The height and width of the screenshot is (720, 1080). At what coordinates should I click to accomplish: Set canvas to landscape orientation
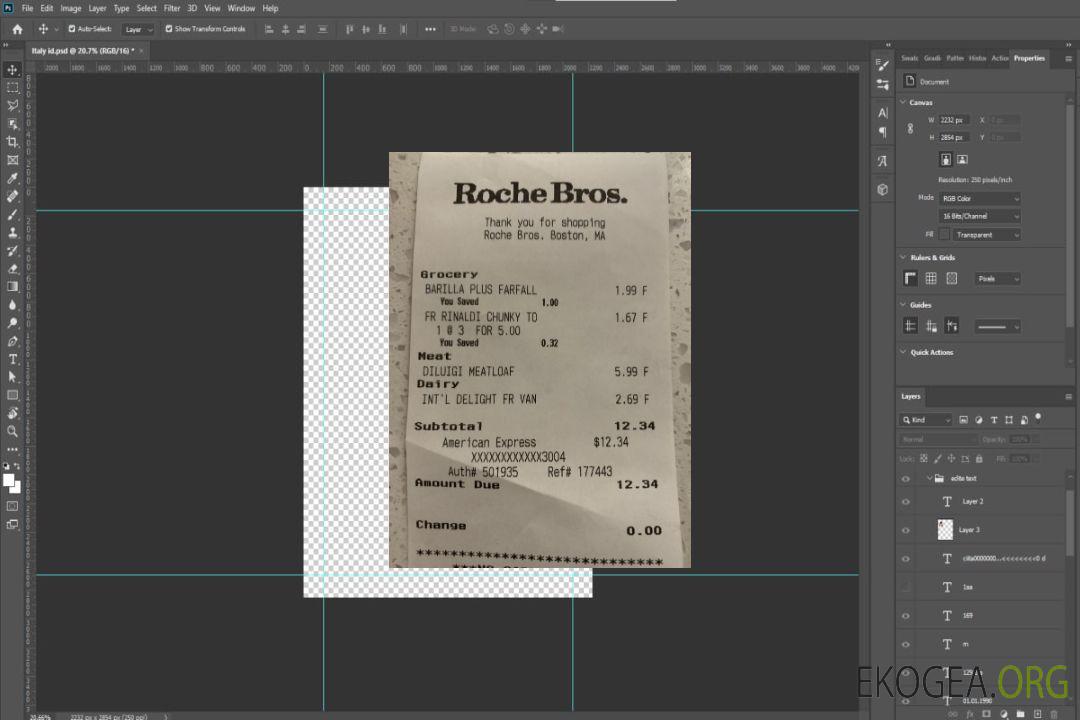[x=962, y=159]
